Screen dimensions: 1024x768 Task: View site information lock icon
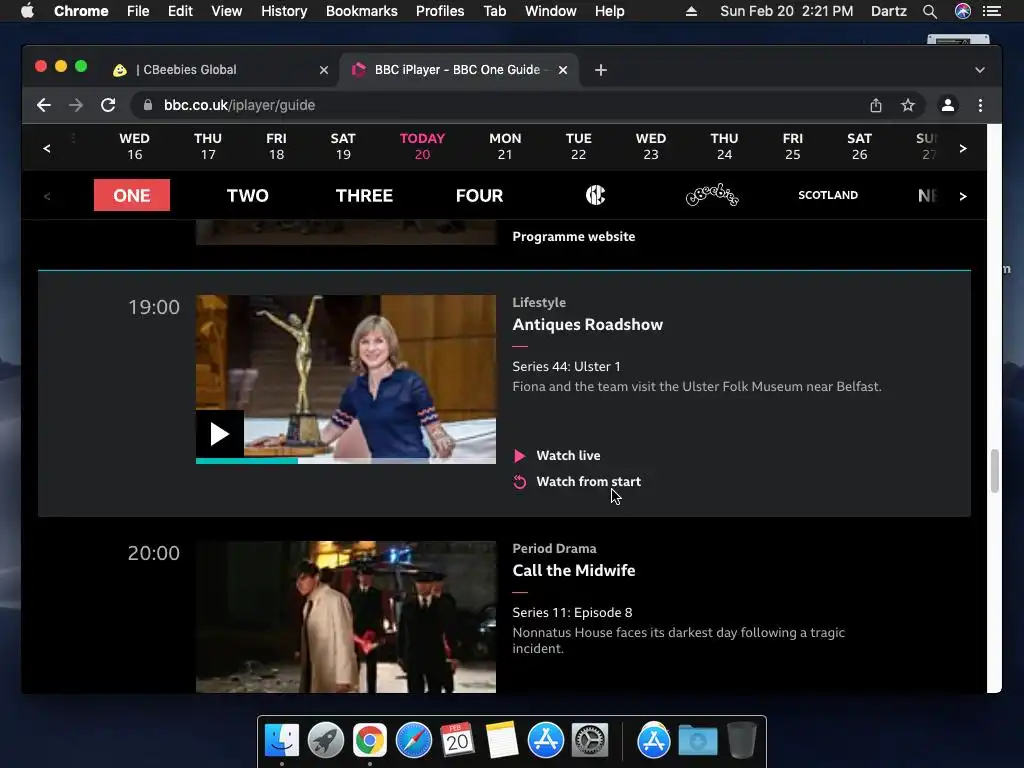click(148, 105)
